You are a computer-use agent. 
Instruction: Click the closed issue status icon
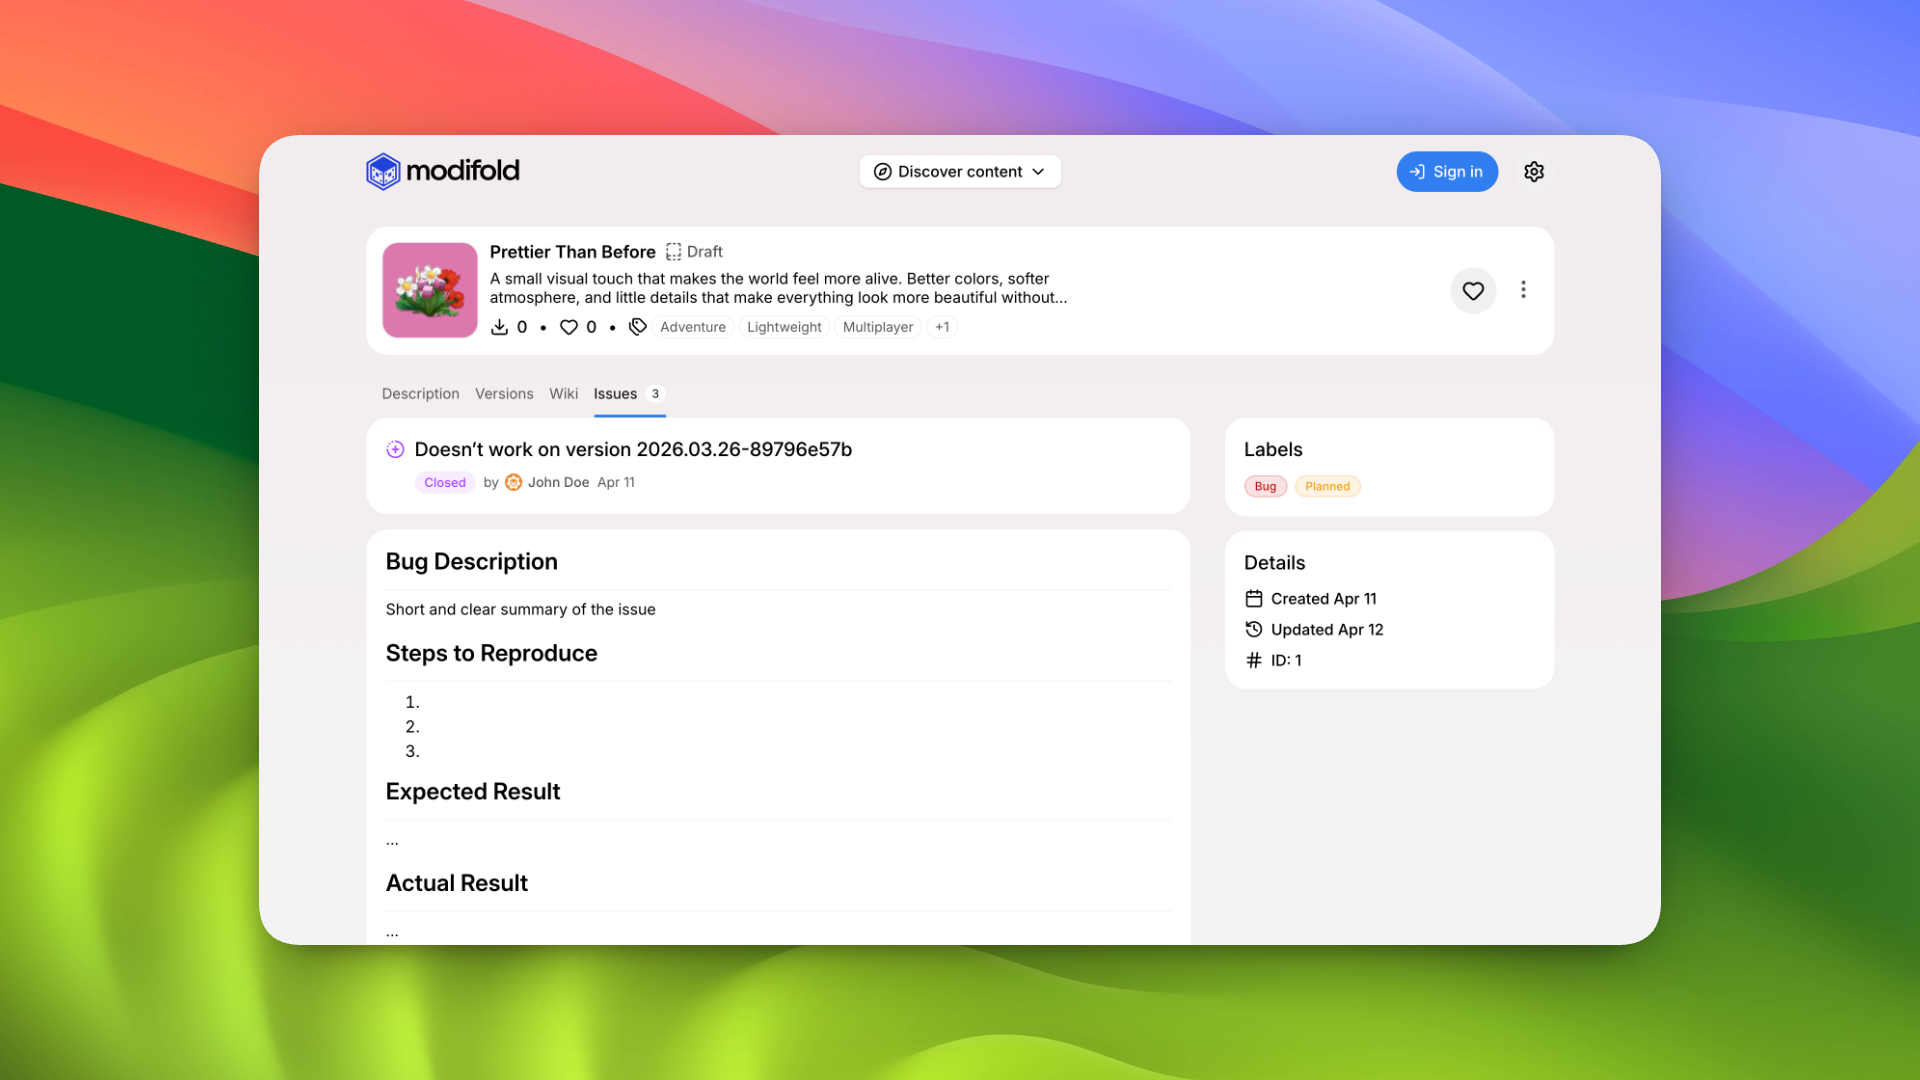(395, 450)
